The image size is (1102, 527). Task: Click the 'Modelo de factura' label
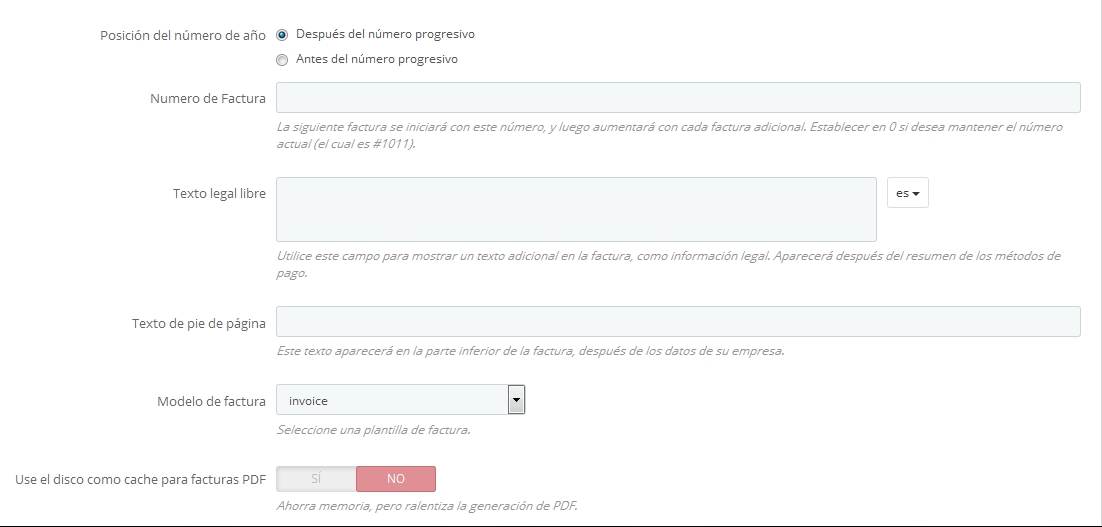pyautogui.click(x=211, y=401)
